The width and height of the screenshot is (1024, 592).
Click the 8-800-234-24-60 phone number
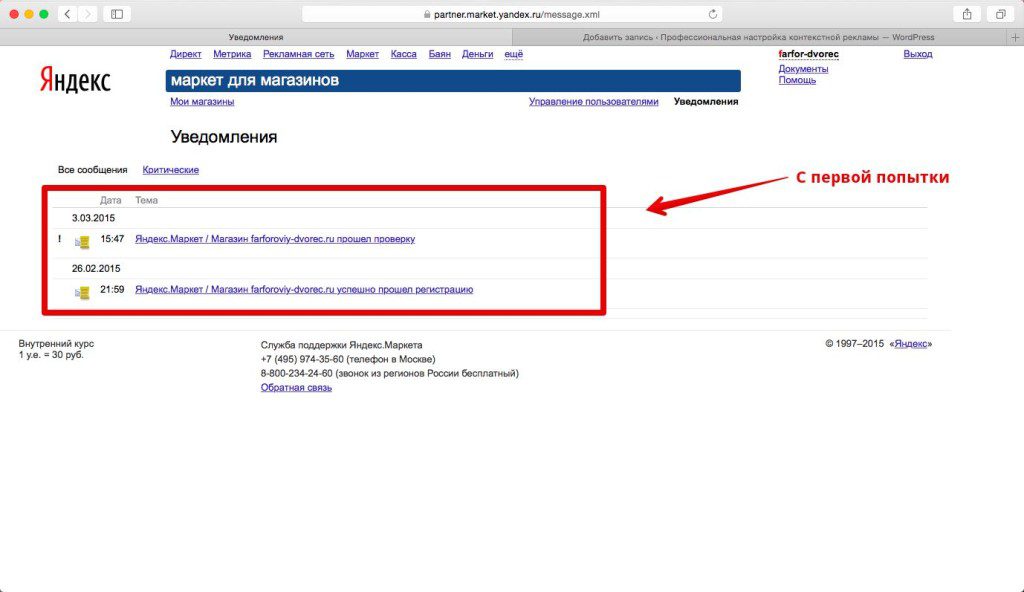296,373
